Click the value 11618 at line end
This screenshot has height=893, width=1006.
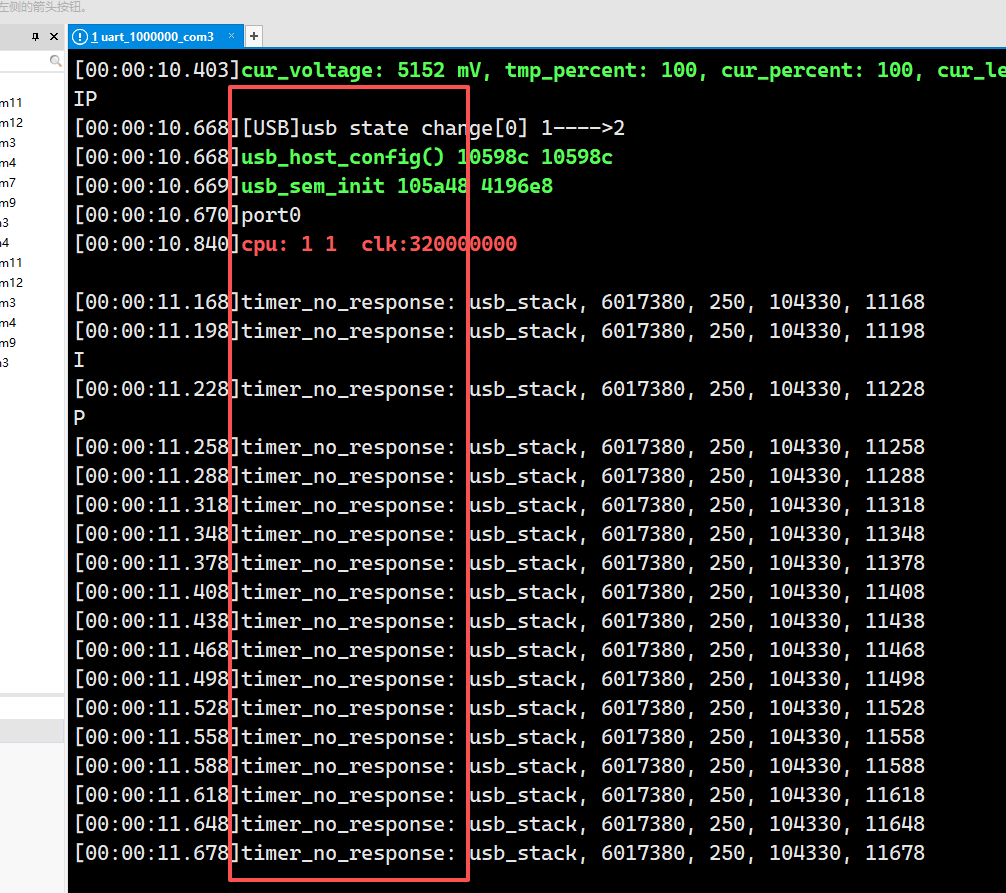895,795
